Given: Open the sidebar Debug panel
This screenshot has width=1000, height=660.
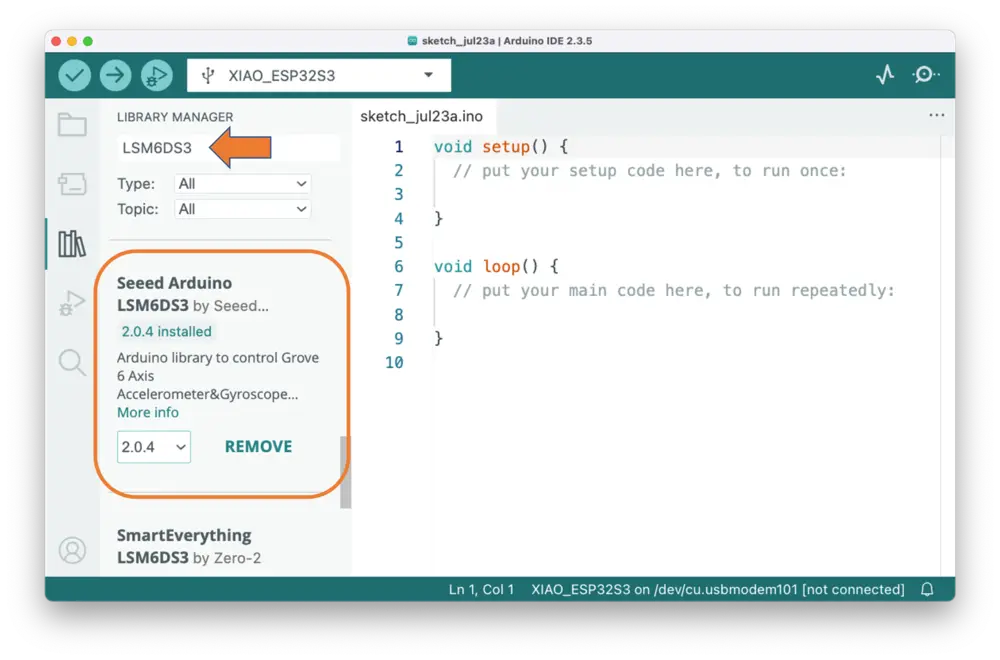Looking at the screenshot, I should click(72, 303).
